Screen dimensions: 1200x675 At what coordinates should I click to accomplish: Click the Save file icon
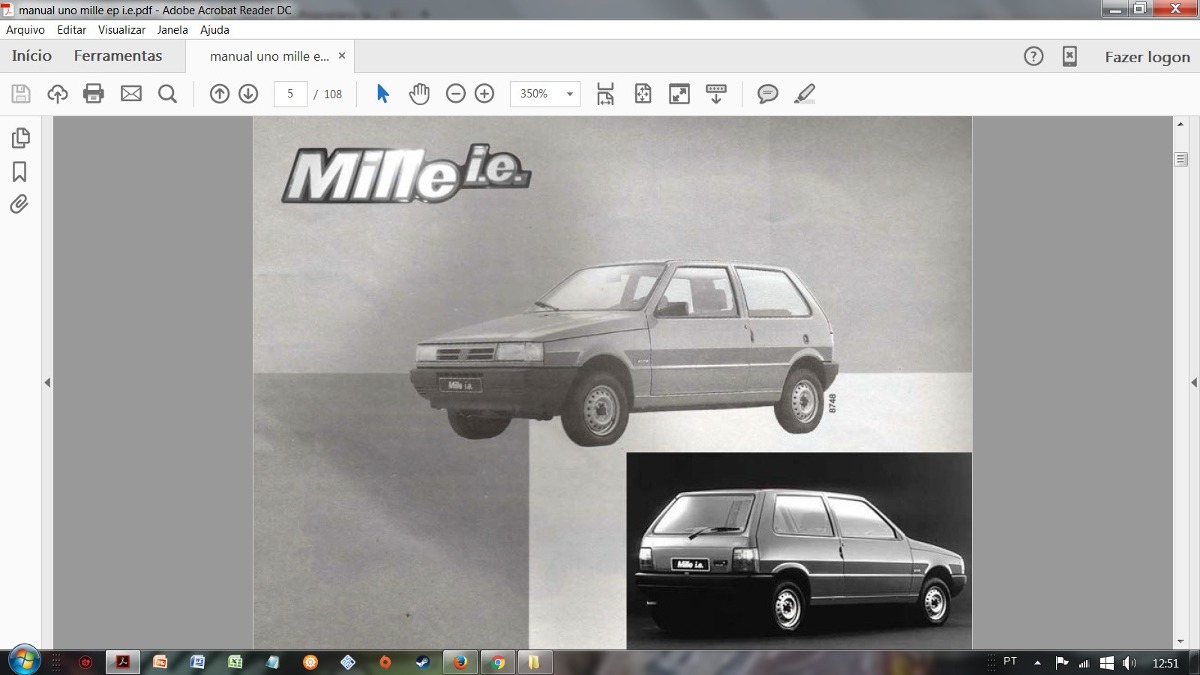[x=20, y=94]
